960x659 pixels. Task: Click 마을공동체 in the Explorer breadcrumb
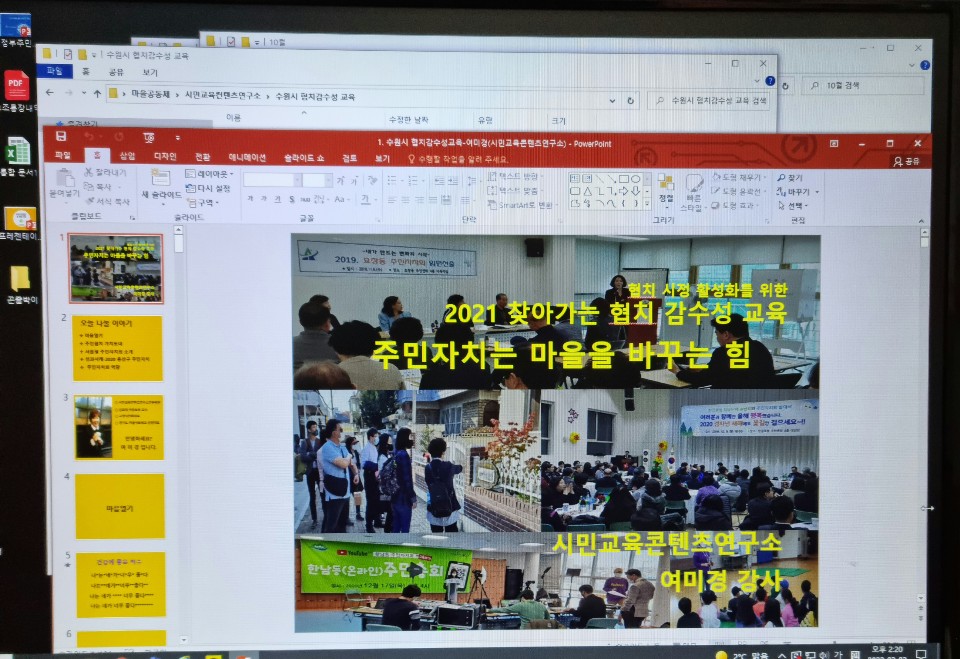151,94
